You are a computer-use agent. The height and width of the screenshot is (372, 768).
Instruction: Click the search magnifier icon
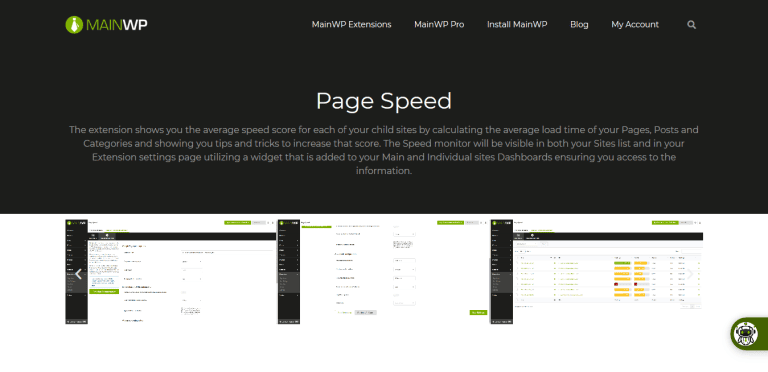tap(691, 24)
